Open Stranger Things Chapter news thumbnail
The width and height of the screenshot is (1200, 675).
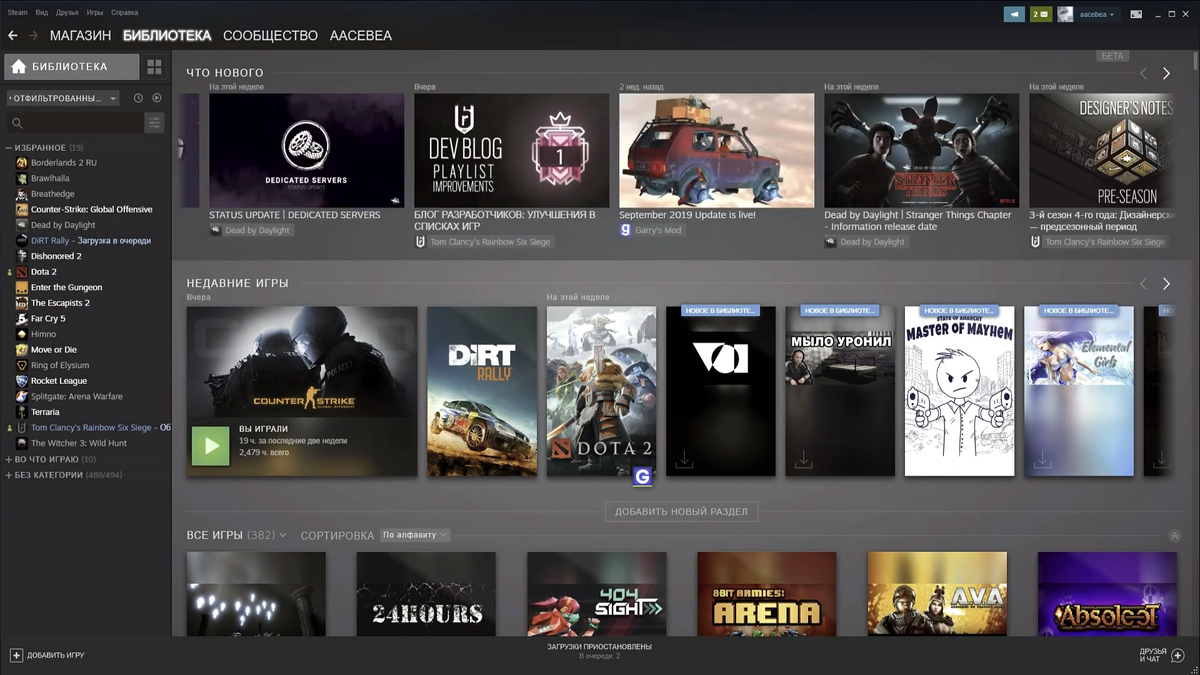[922, 150]
